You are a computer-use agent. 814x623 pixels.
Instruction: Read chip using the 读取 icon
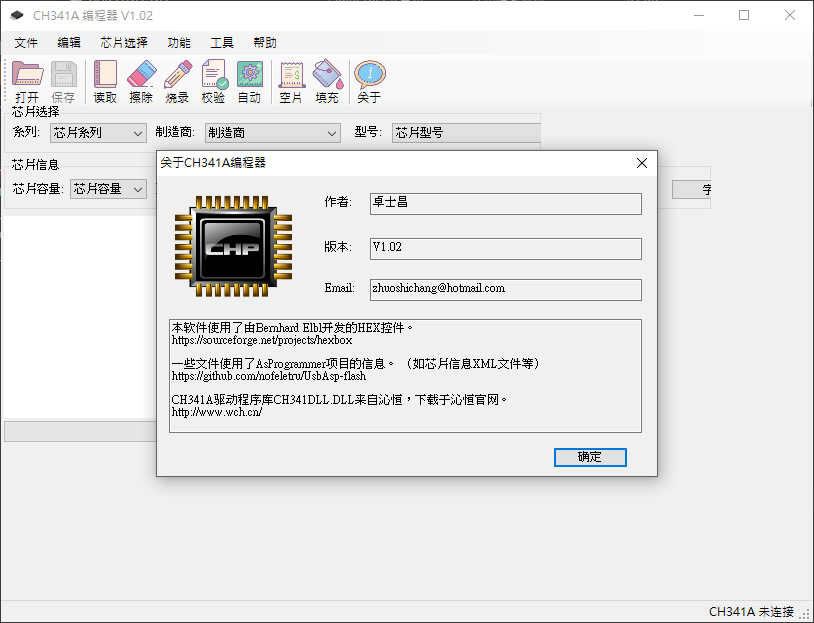tap(105, 82)
